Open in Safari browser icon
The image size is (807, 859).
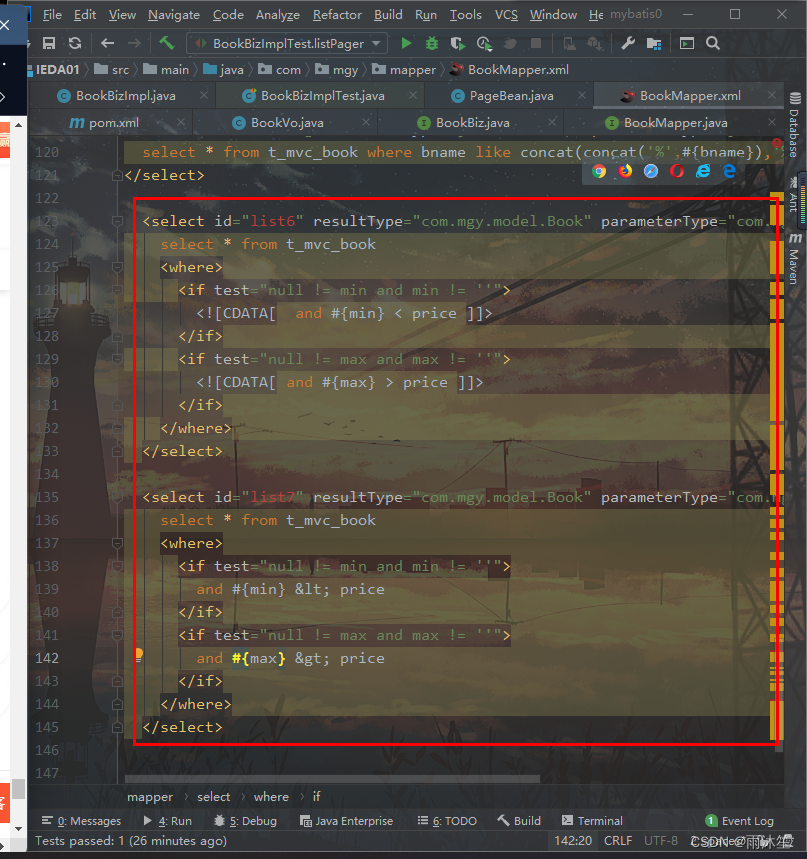coord(651,171)
